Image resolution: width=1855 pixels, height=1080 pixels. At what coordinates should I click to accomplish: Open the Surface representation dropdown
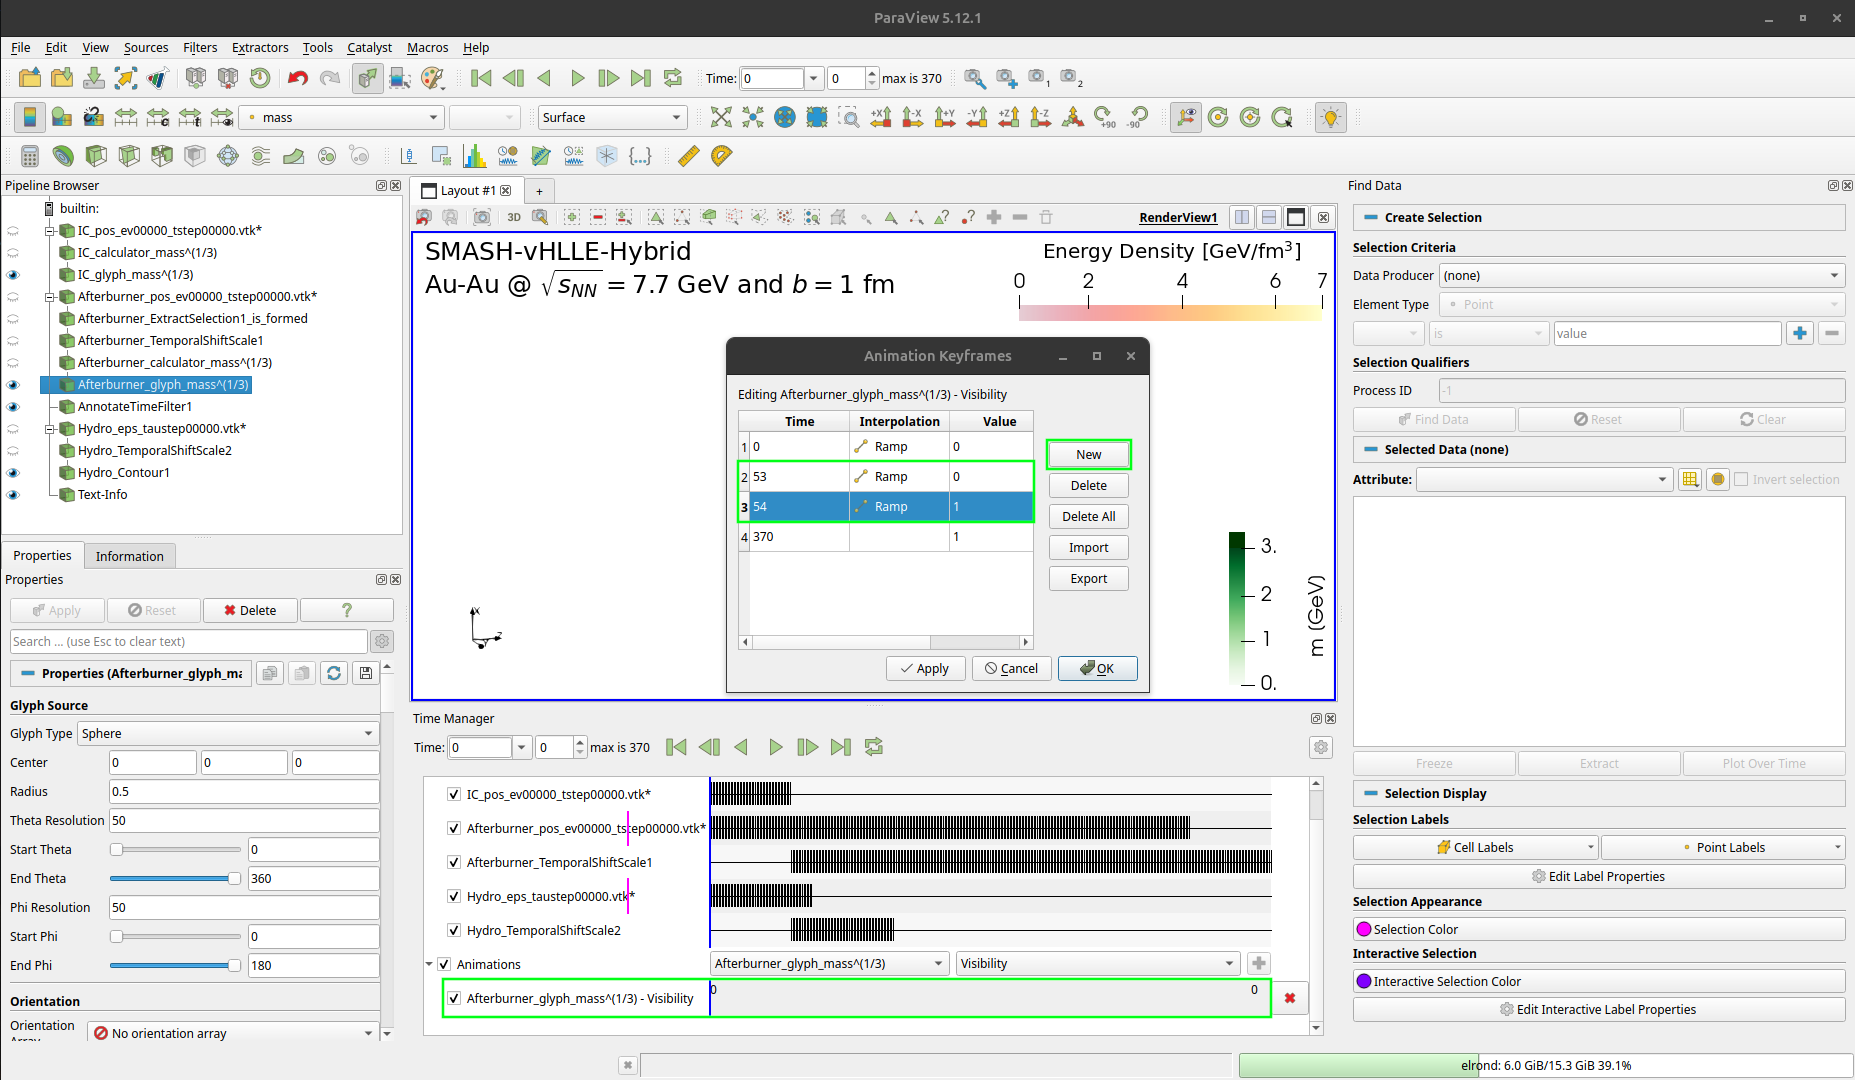click(x=612, y=118)
